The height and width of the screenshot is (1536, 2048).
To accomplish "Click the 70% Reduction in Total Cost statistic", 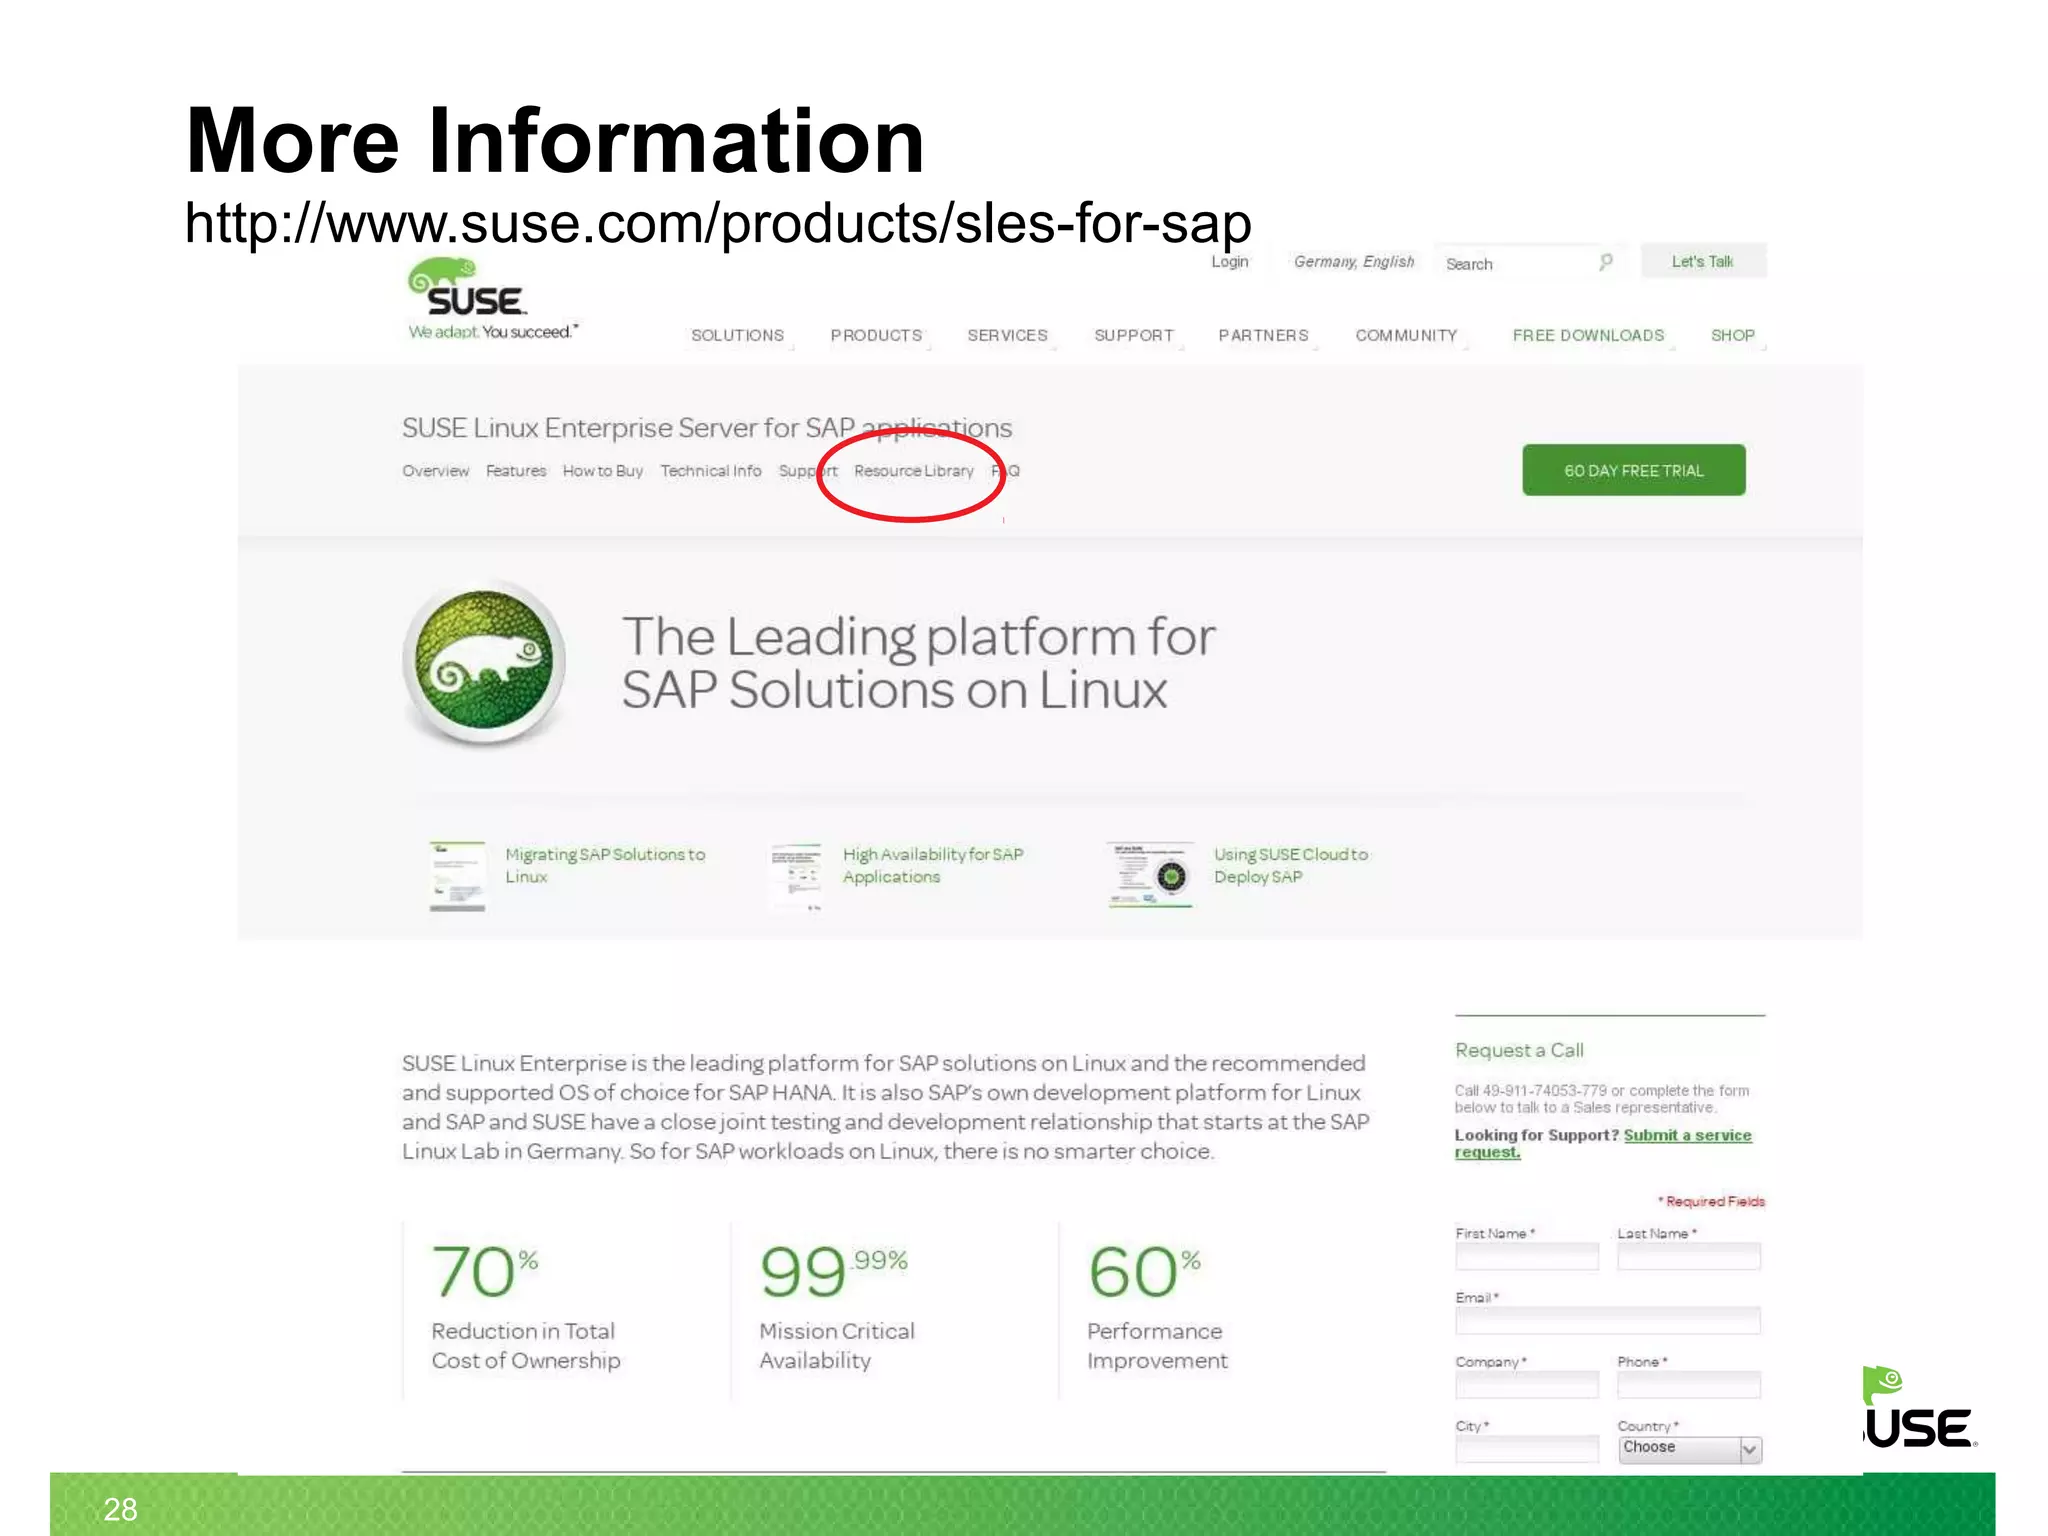I will [x=526, y=1307].
